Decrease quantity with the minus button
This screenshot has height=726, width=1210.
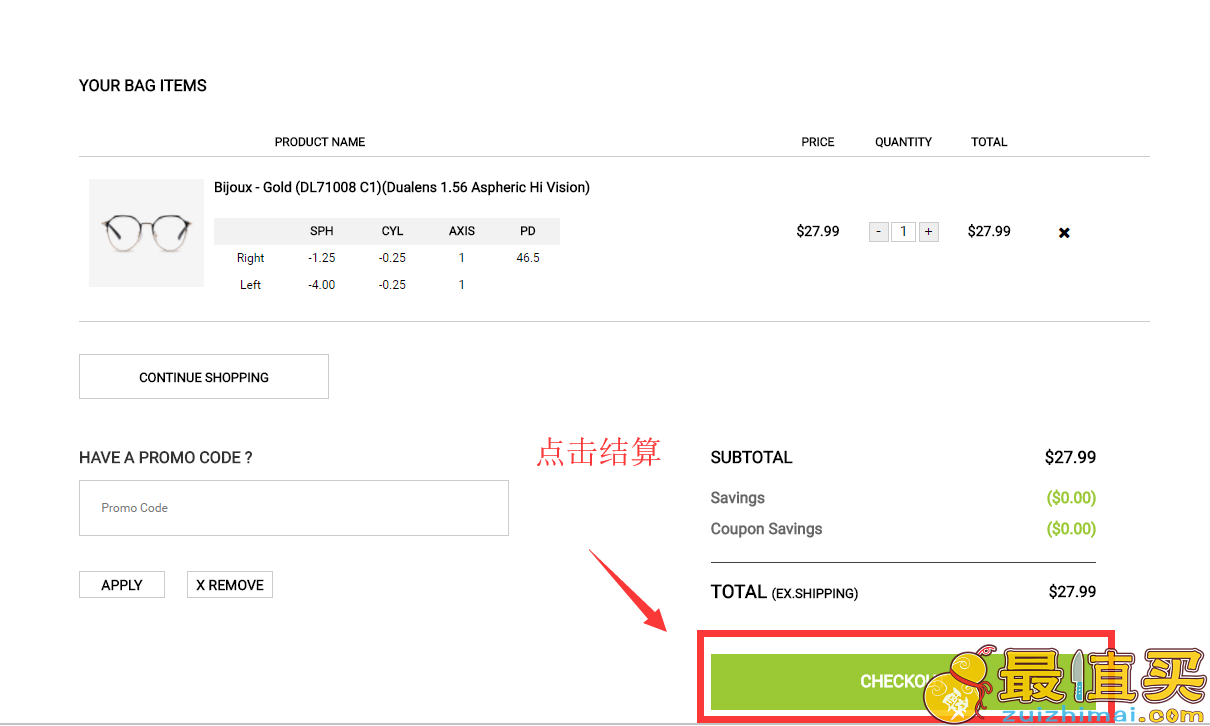(879, 232)
